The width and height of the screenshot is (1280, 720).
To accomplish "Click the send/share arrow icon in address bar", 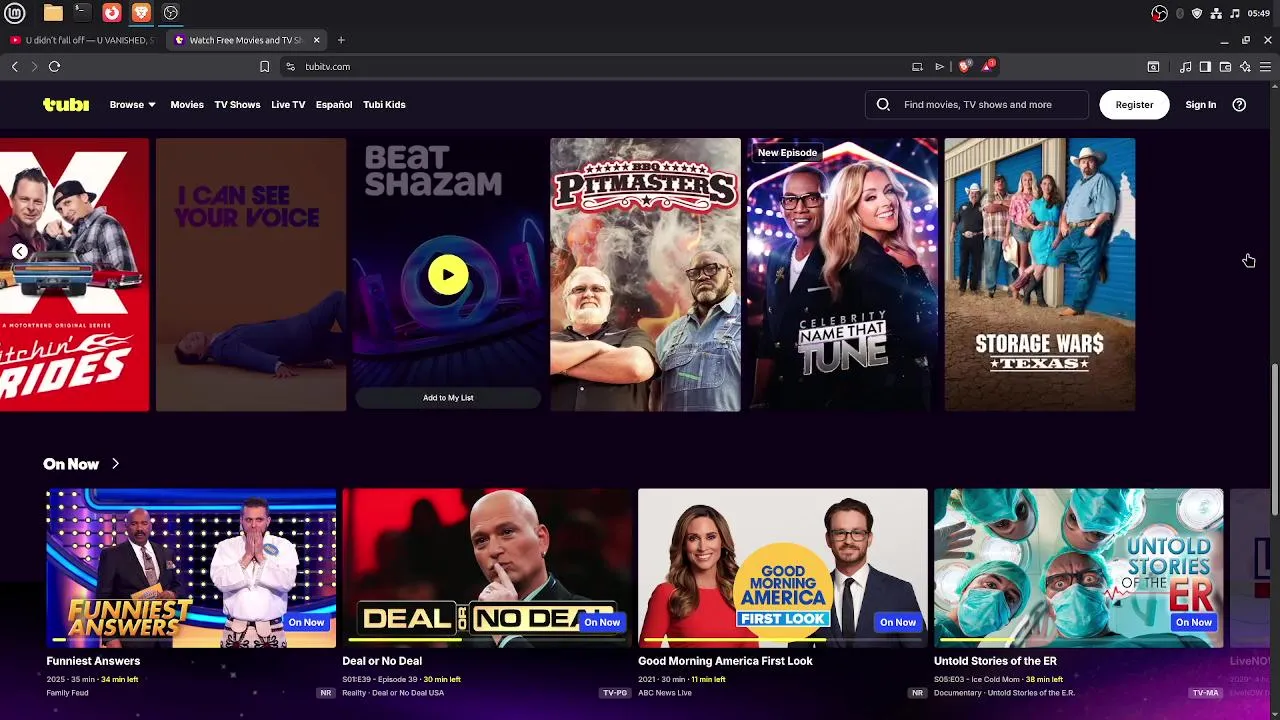I will coord(939,66).
